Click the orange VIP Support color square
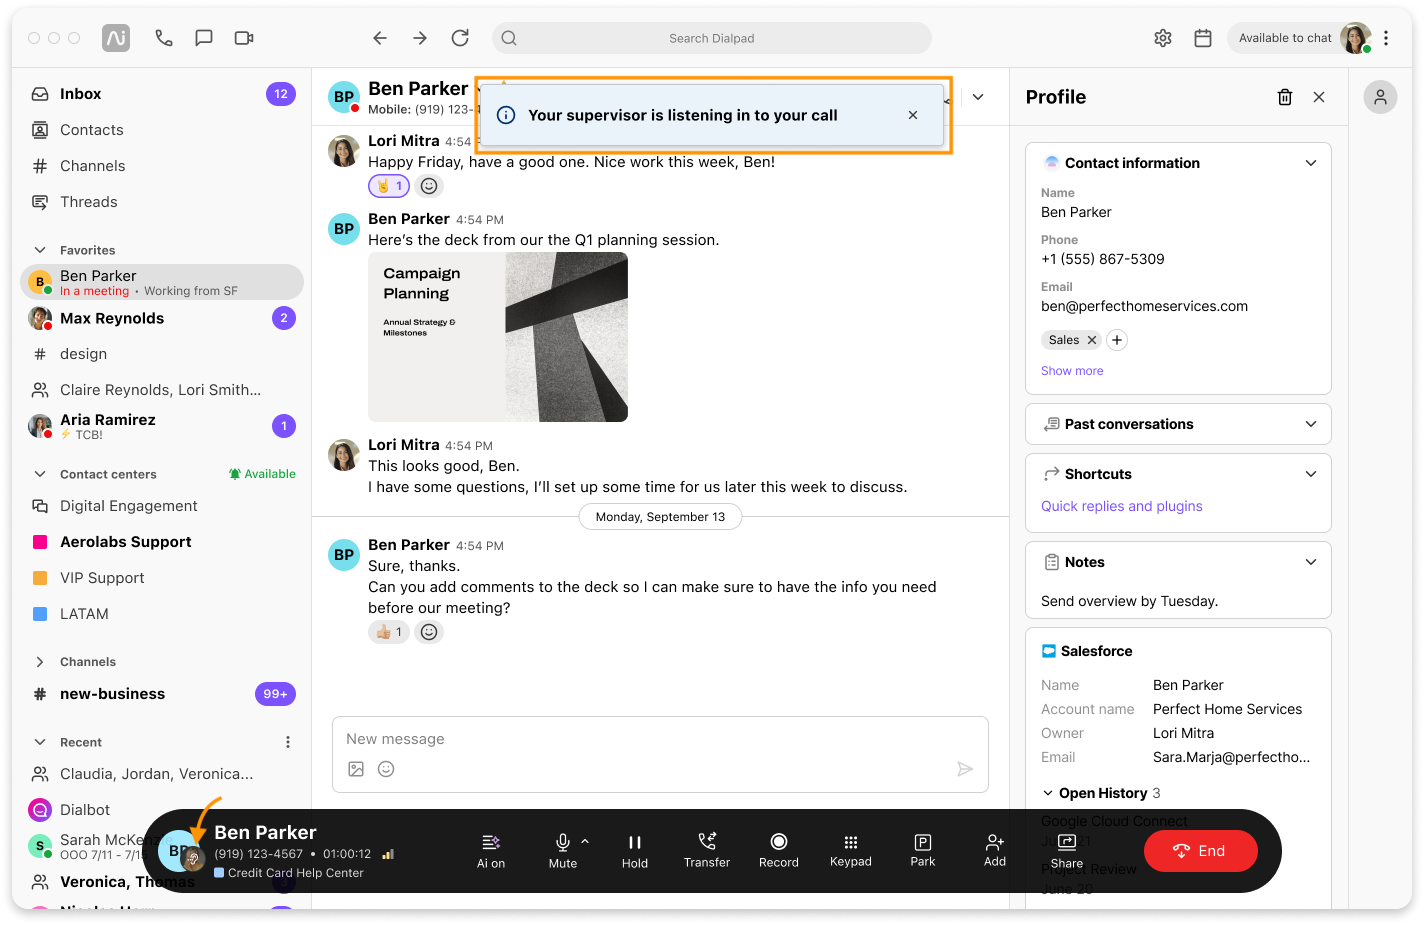Image resolution: width=1424 pixels, height=925 pixels. [x=40, y=578]
